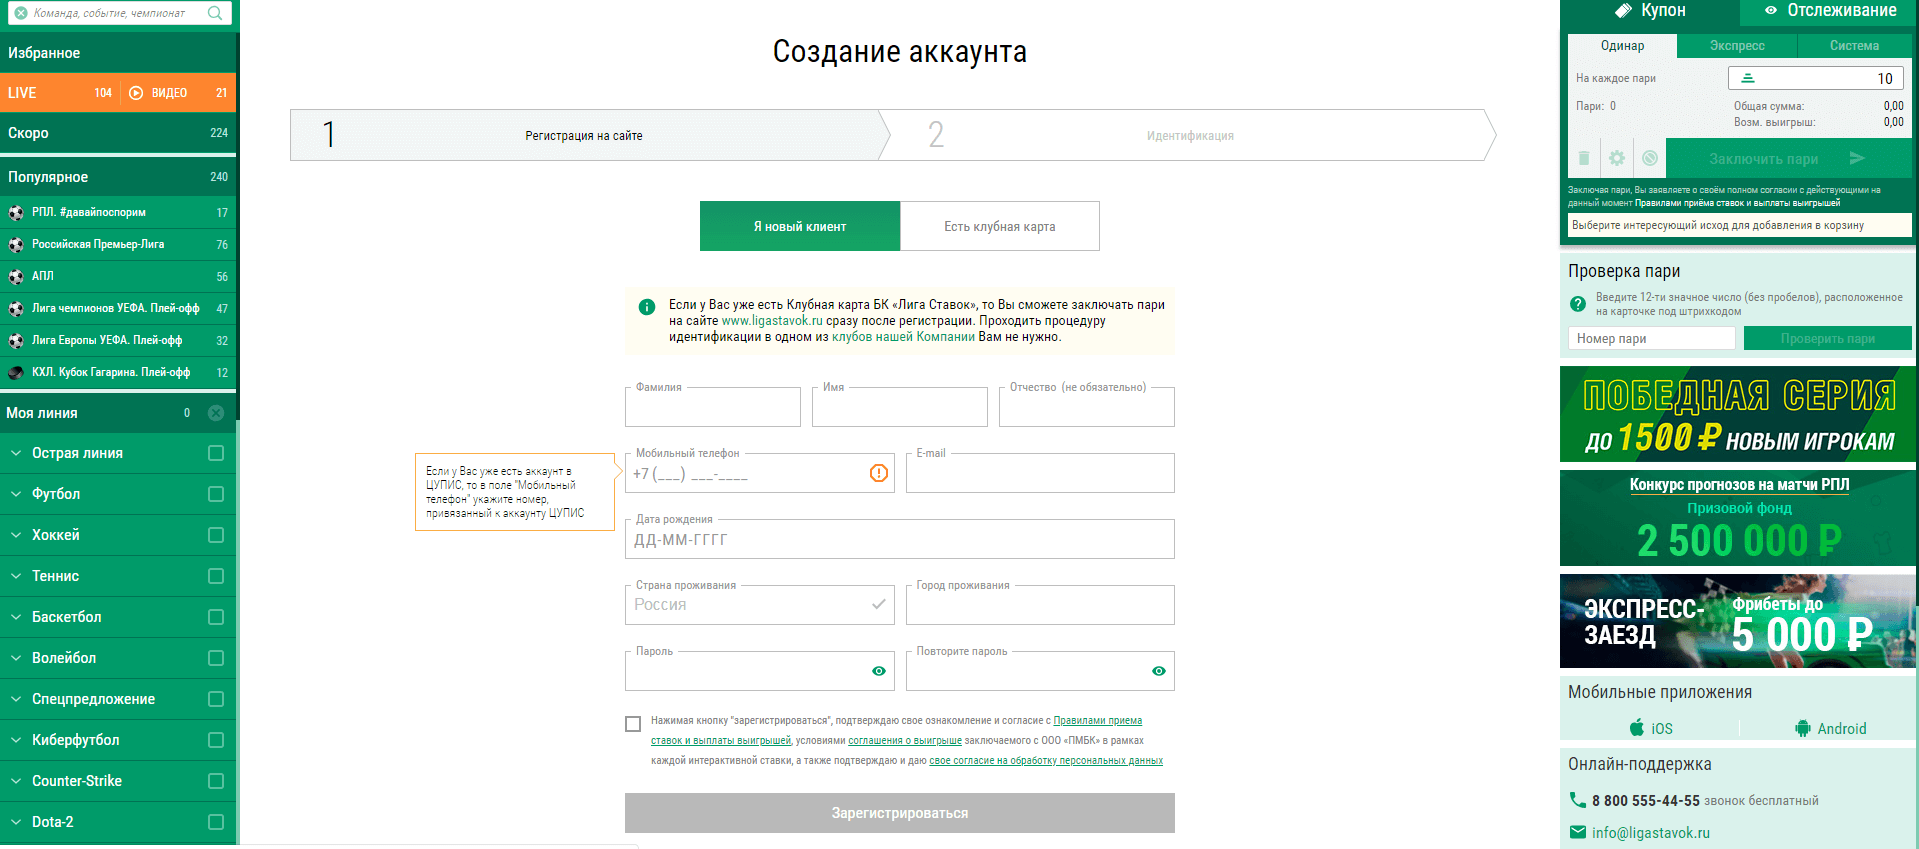Click the send arrow icon beside Заключить пари

click(1857, 158)
